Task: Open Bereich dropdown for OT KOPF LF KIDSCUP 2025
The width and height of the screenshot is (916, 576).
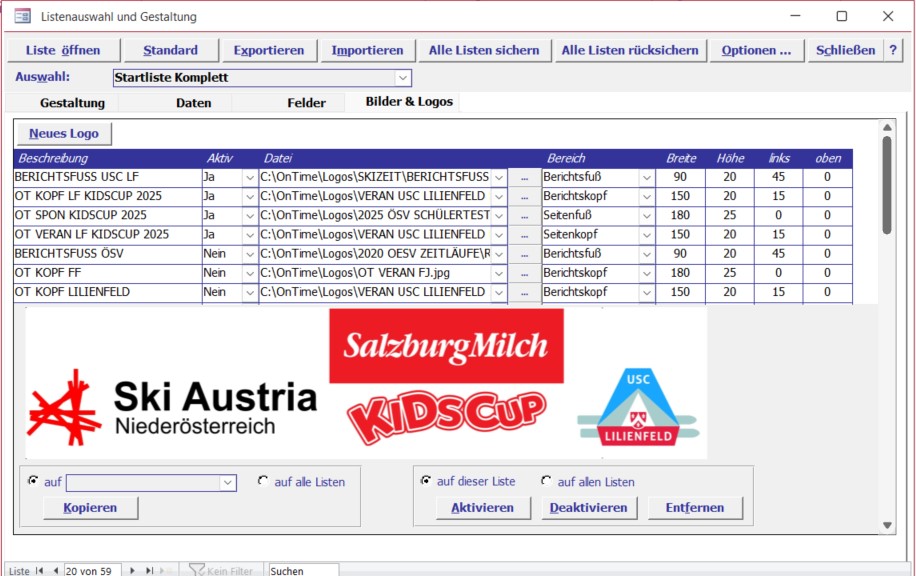Action: click(x=647, y=197)
